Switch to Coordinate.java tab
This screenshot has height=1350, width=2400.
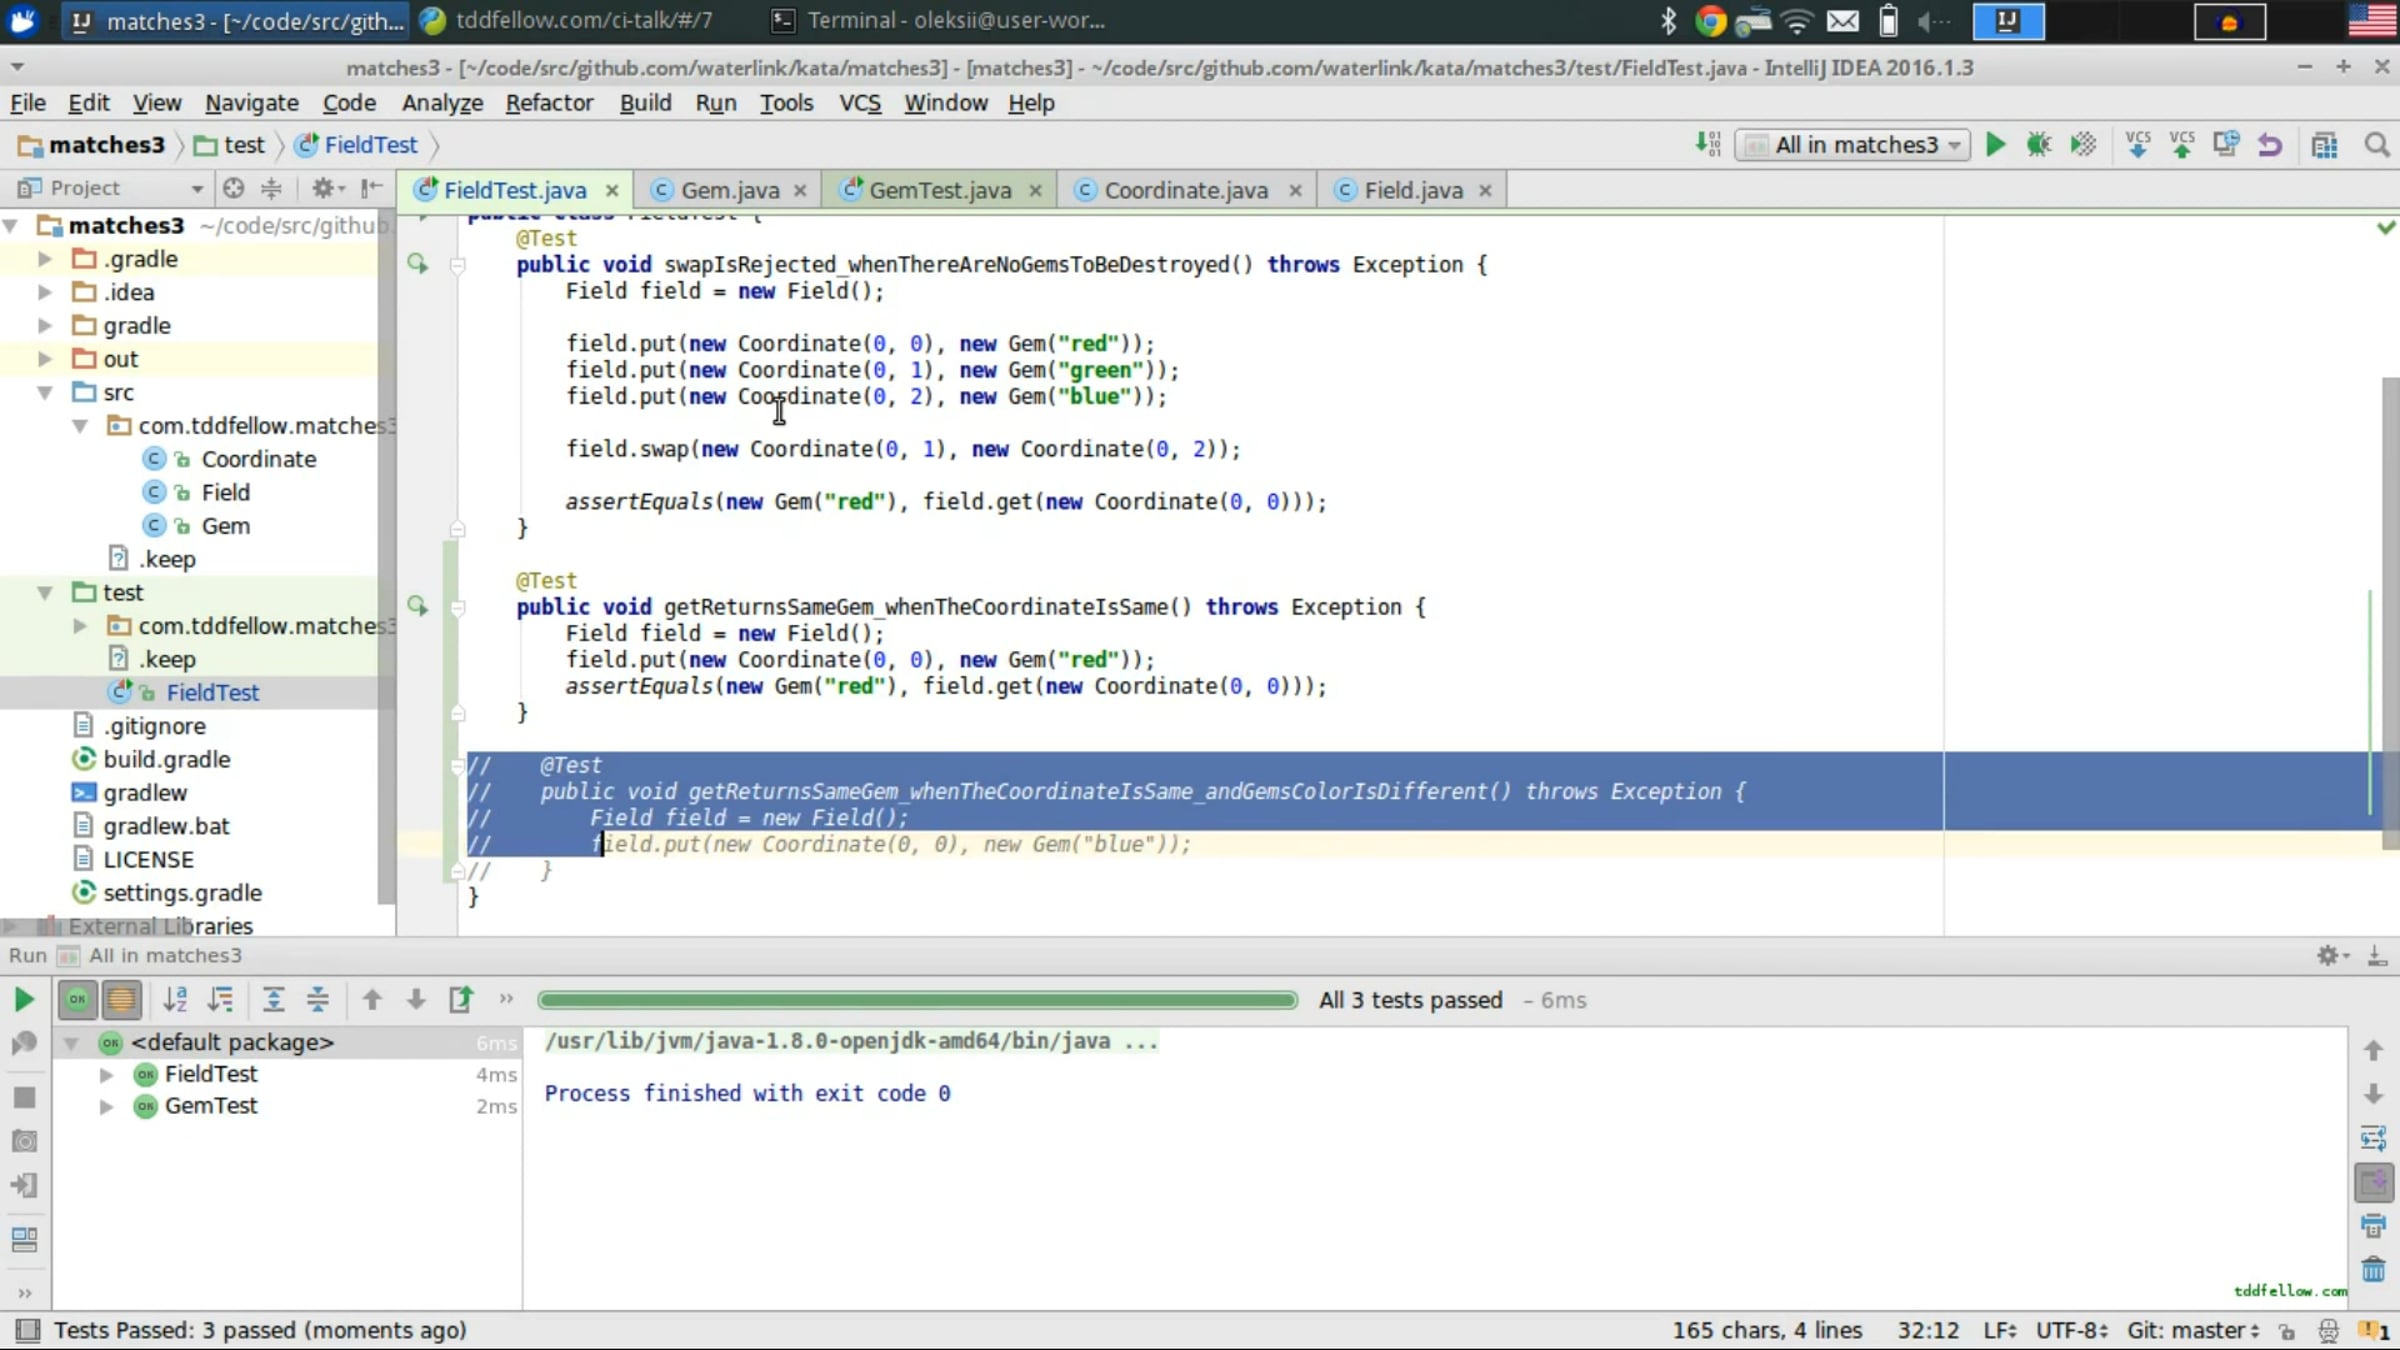(x=1185, y=190)
